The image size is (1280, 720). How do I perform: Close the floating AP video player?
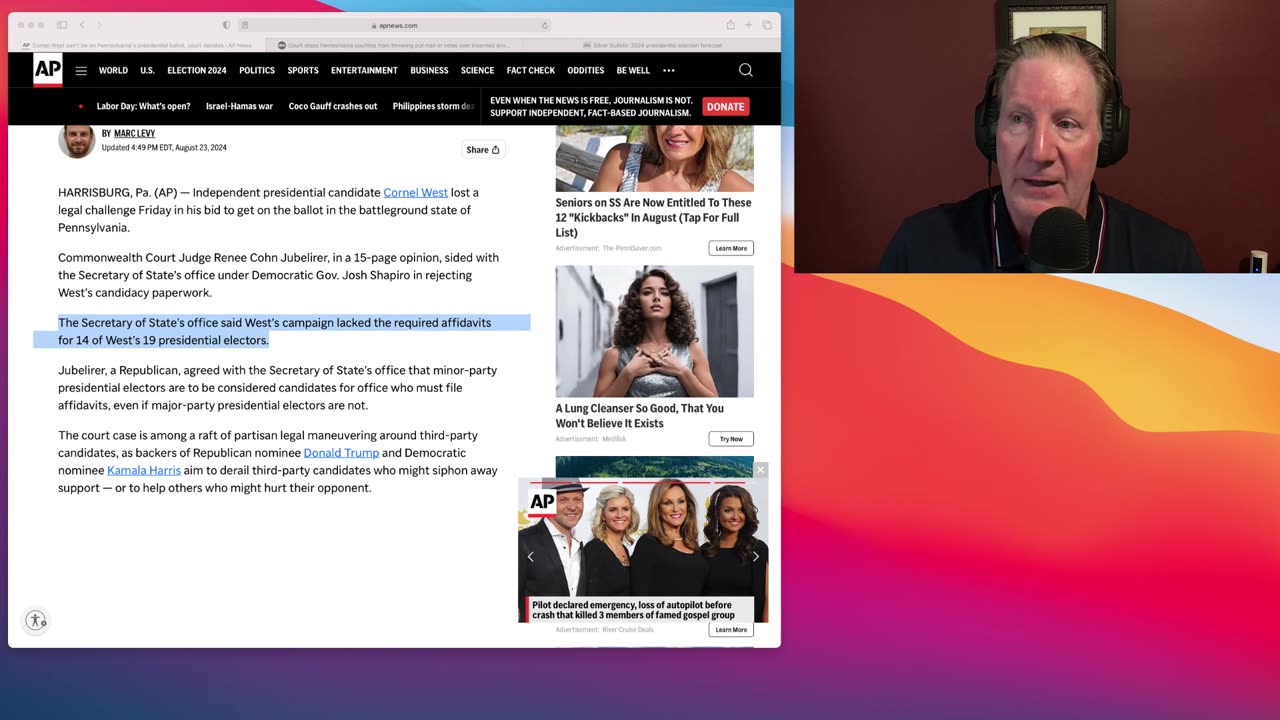[760, 470]
